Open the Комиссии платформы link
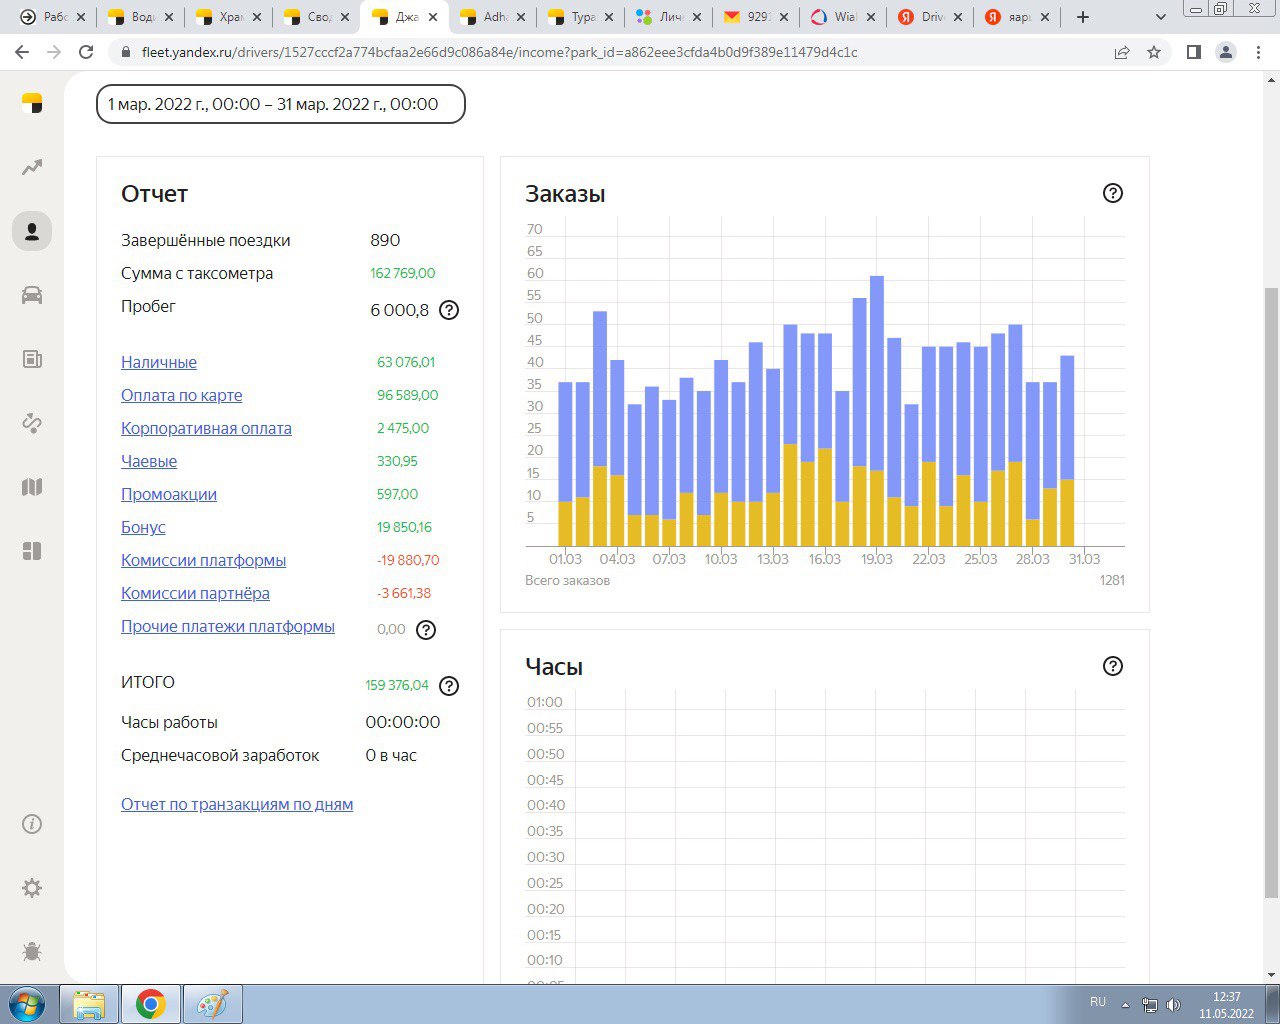This screenshot has height=1024, width=1280. click(x=203, y=560)
